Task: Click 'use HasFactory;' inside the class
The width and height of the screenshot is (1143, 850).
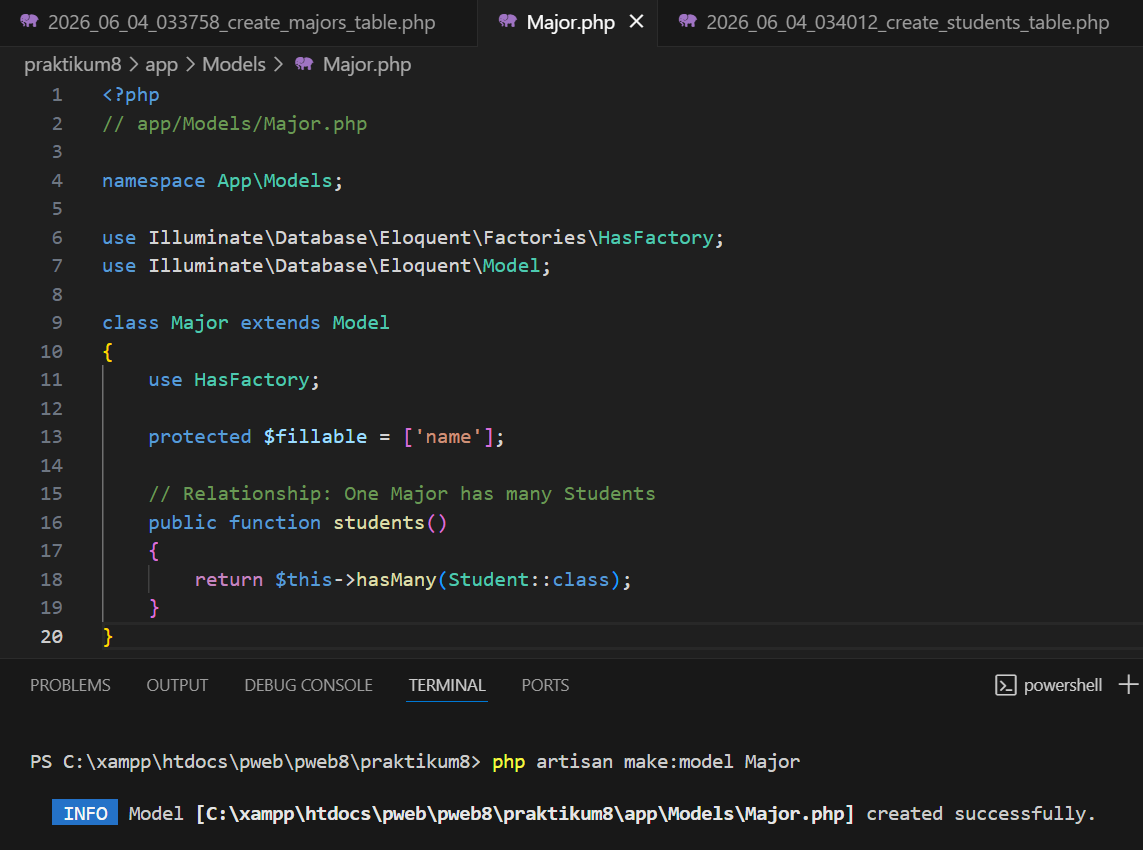Action: (234, 380)
